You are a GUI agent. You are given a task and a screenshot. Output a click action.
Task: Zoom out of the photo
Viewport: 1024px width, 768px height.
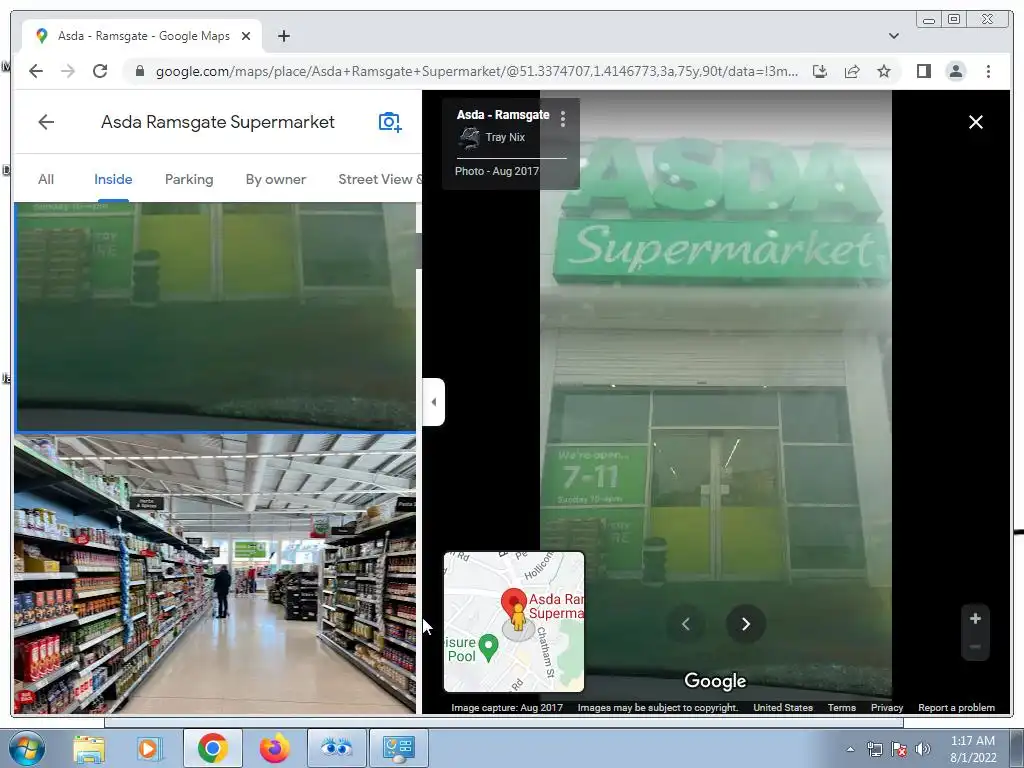coord(975,647)
